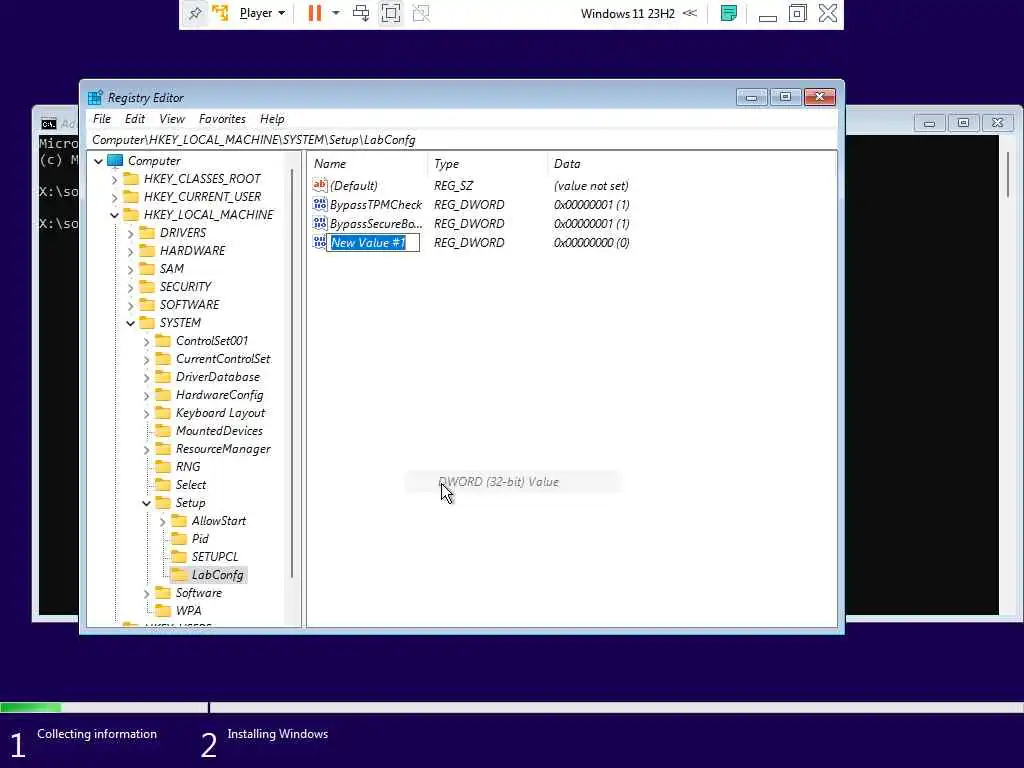Select the Computer root icon
The width and height of the screenshot is (1024, 768).
coord(116,161)
